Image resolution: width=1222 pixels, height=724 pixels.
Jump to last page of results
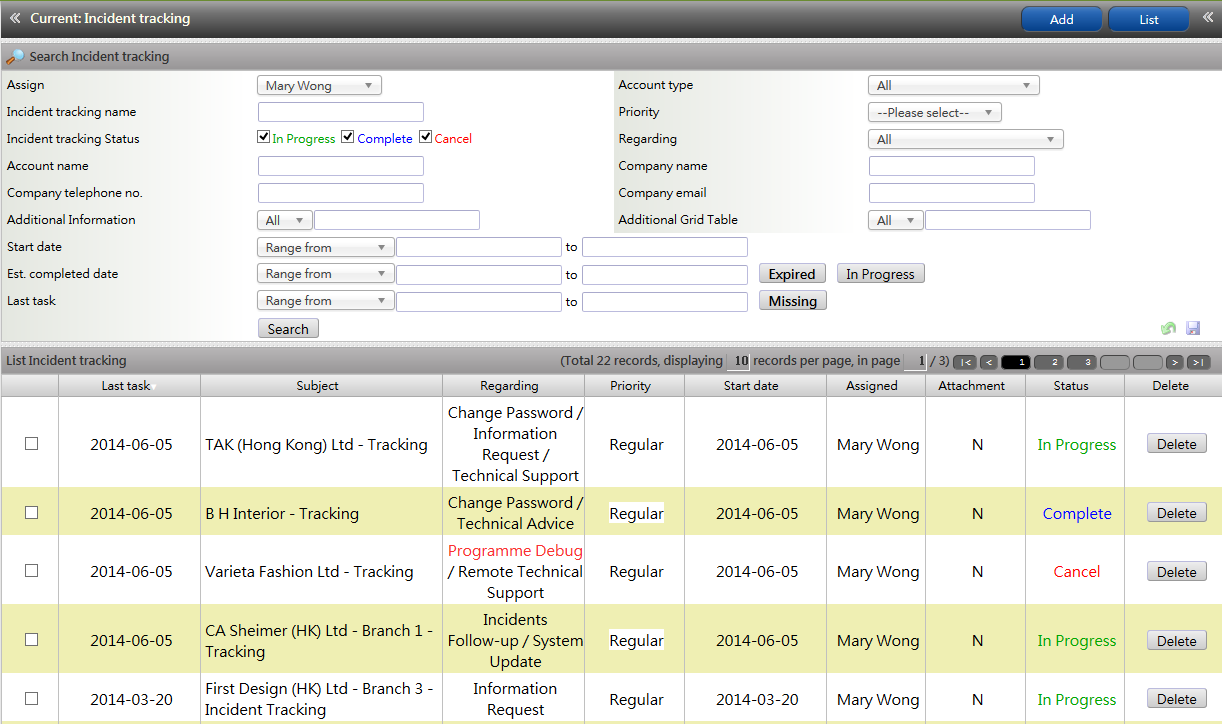(1199, 362)
